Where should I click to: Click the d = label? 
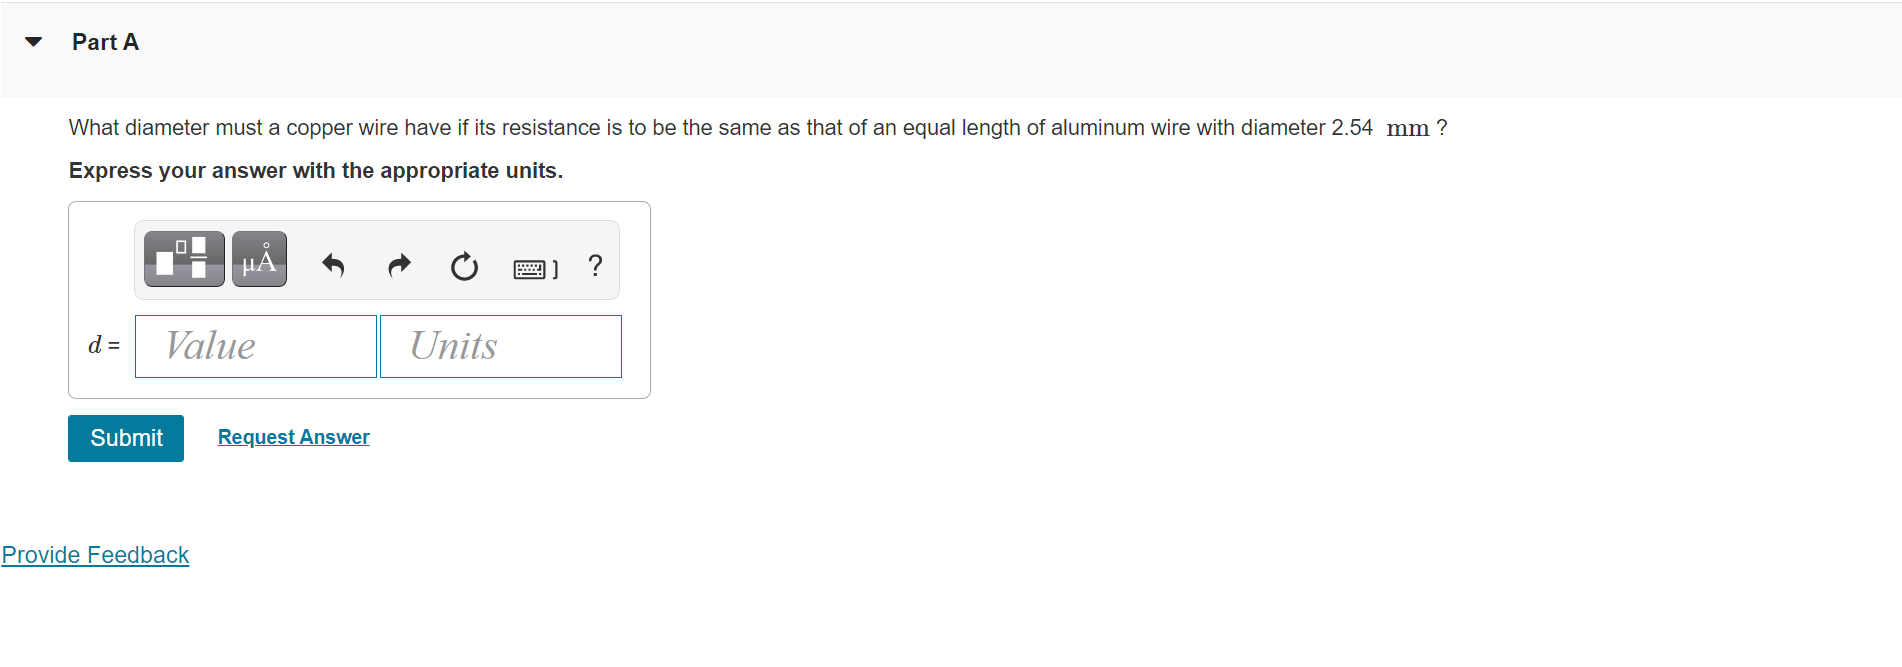pyautogui.click(x=103, y=346)
